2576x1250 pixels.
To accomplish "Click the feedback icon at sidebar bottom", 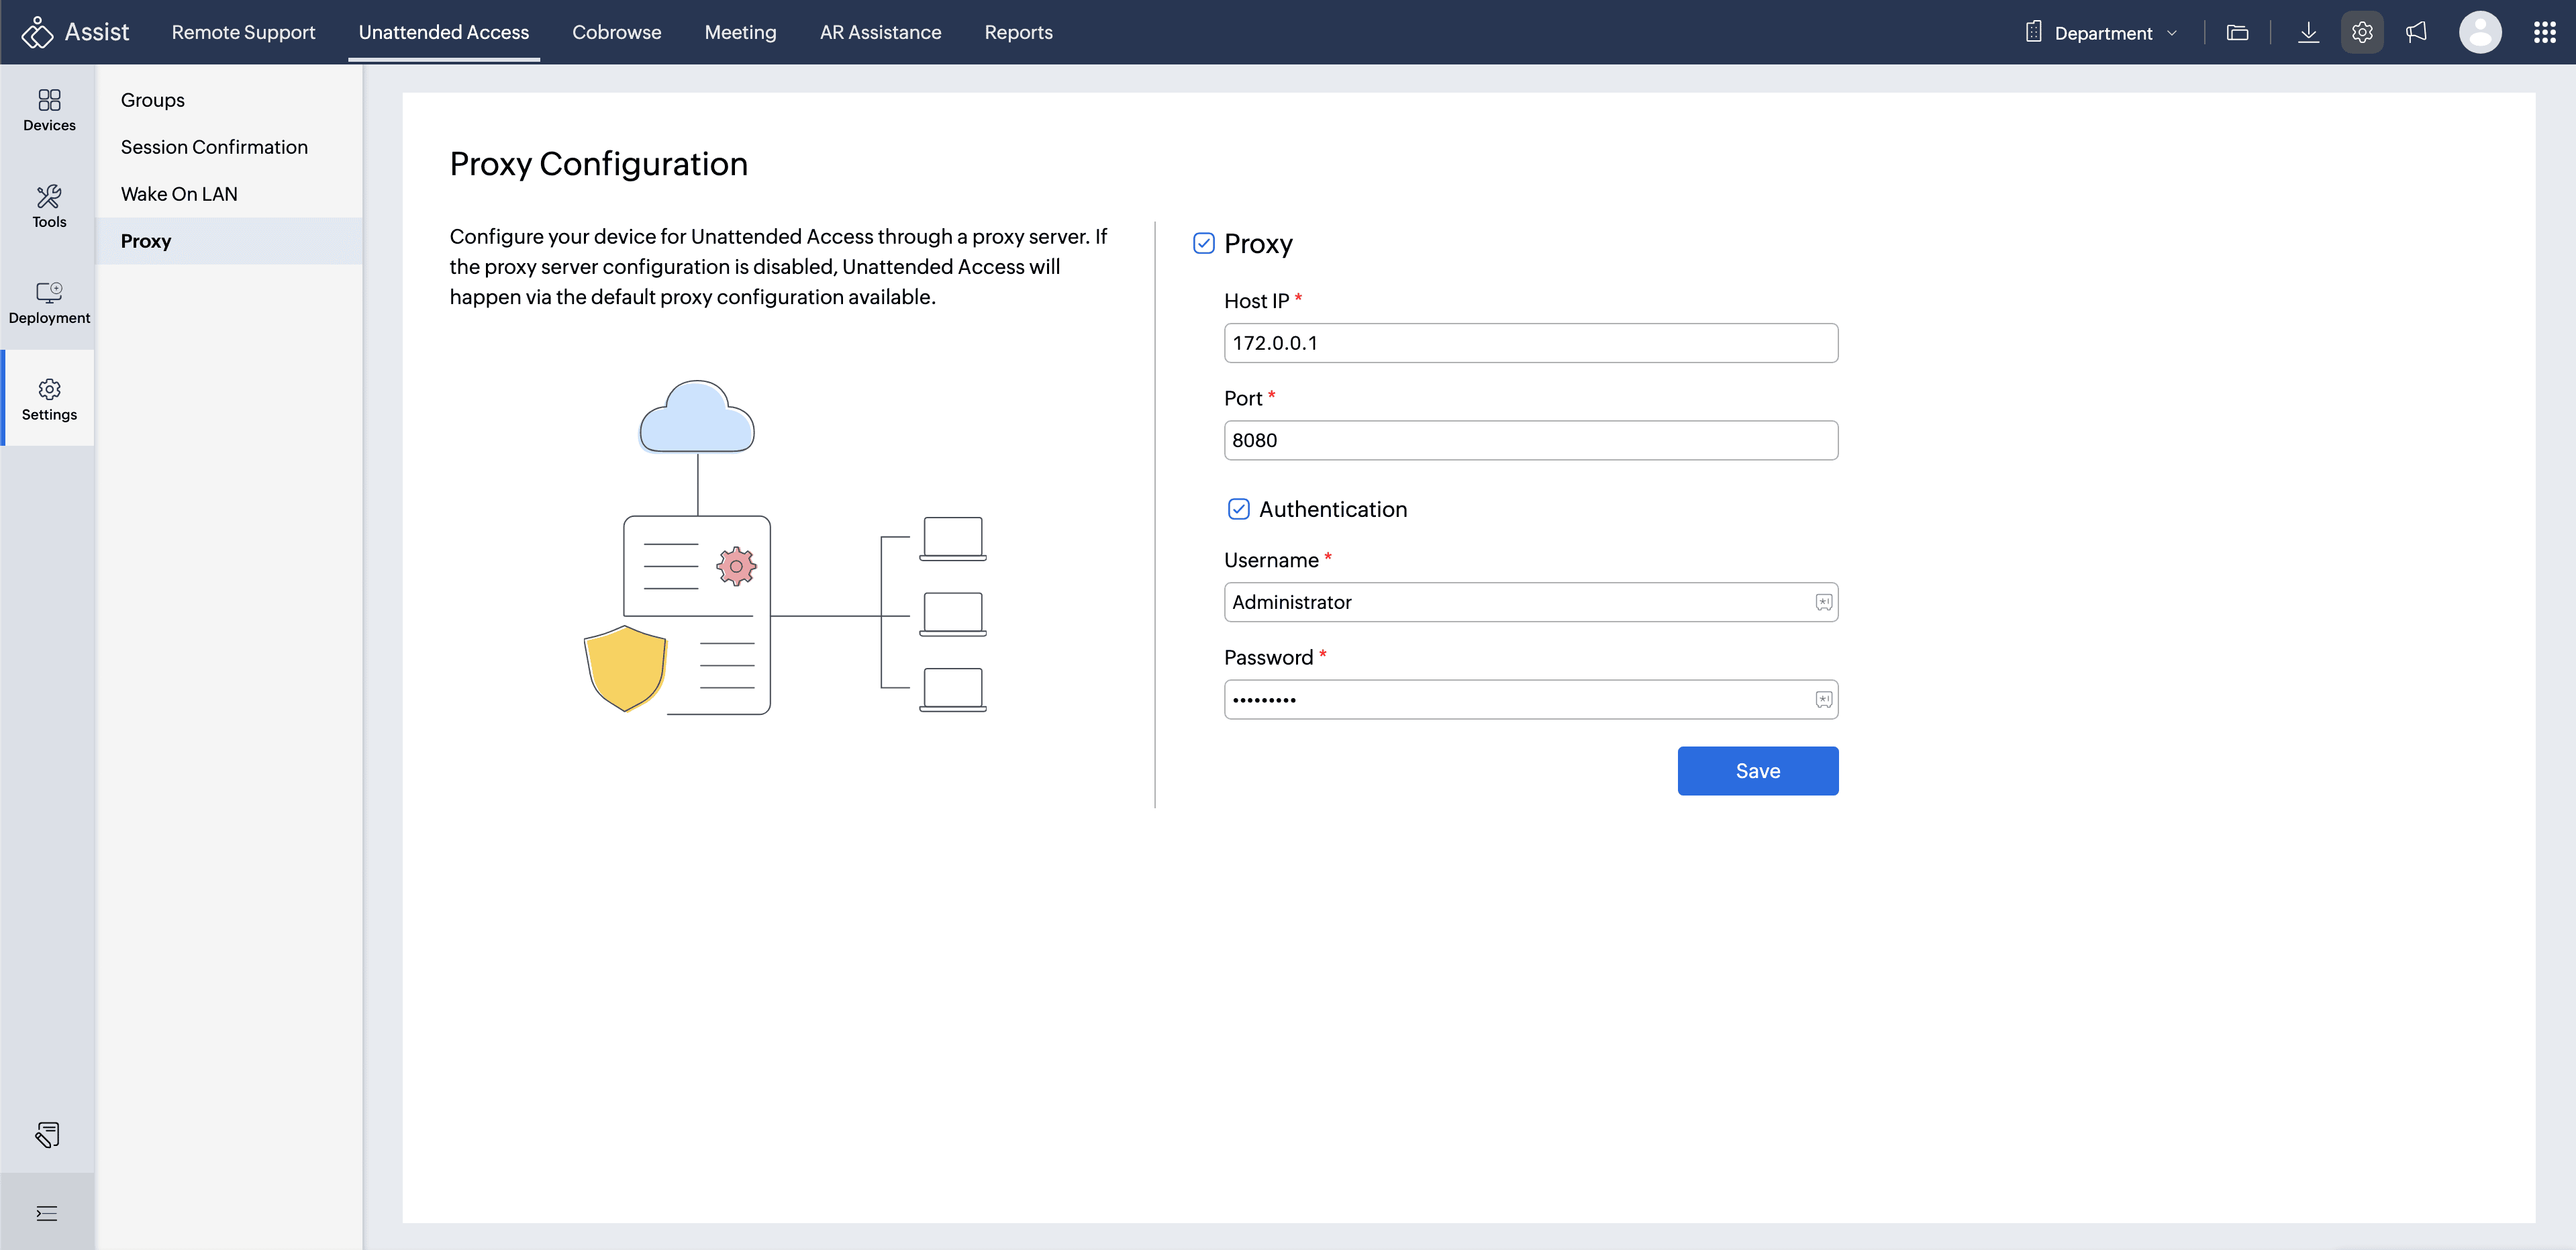I will pyautogui.click(x=47, y=1134).
